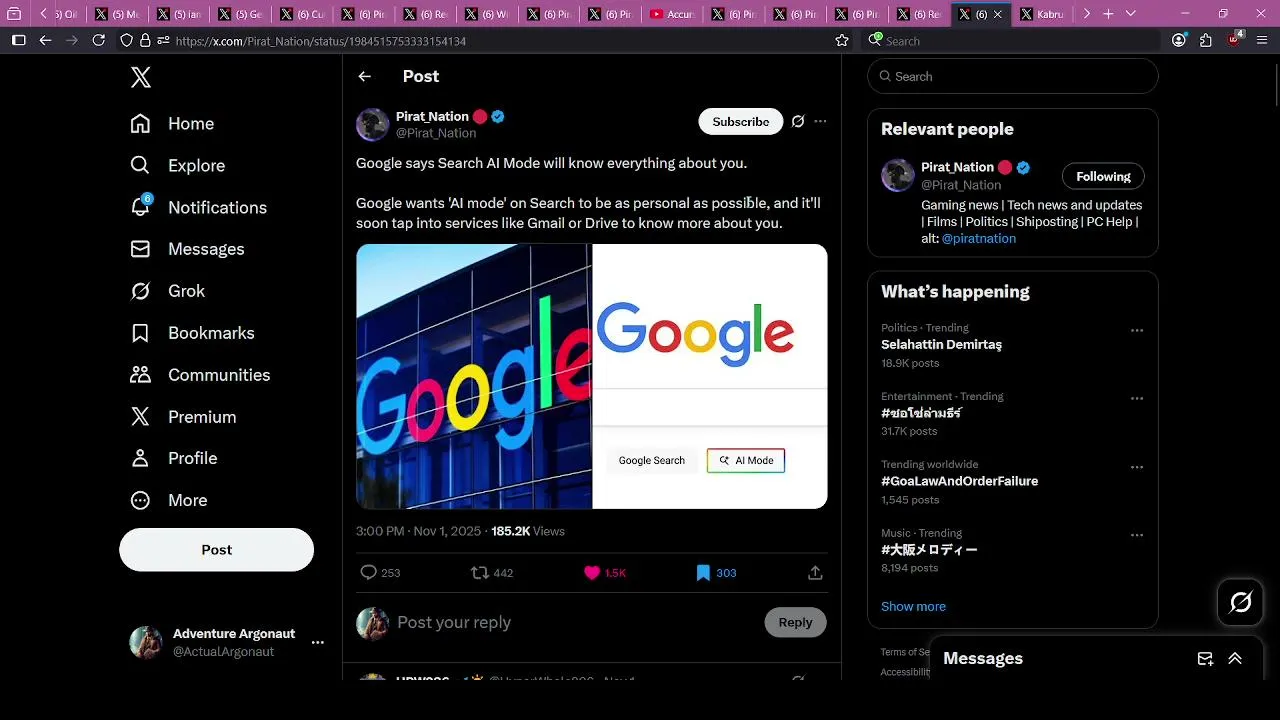Switch to the YouTube Accur tab
This screenshot has height=720, width=1280.
pos(672,14)
